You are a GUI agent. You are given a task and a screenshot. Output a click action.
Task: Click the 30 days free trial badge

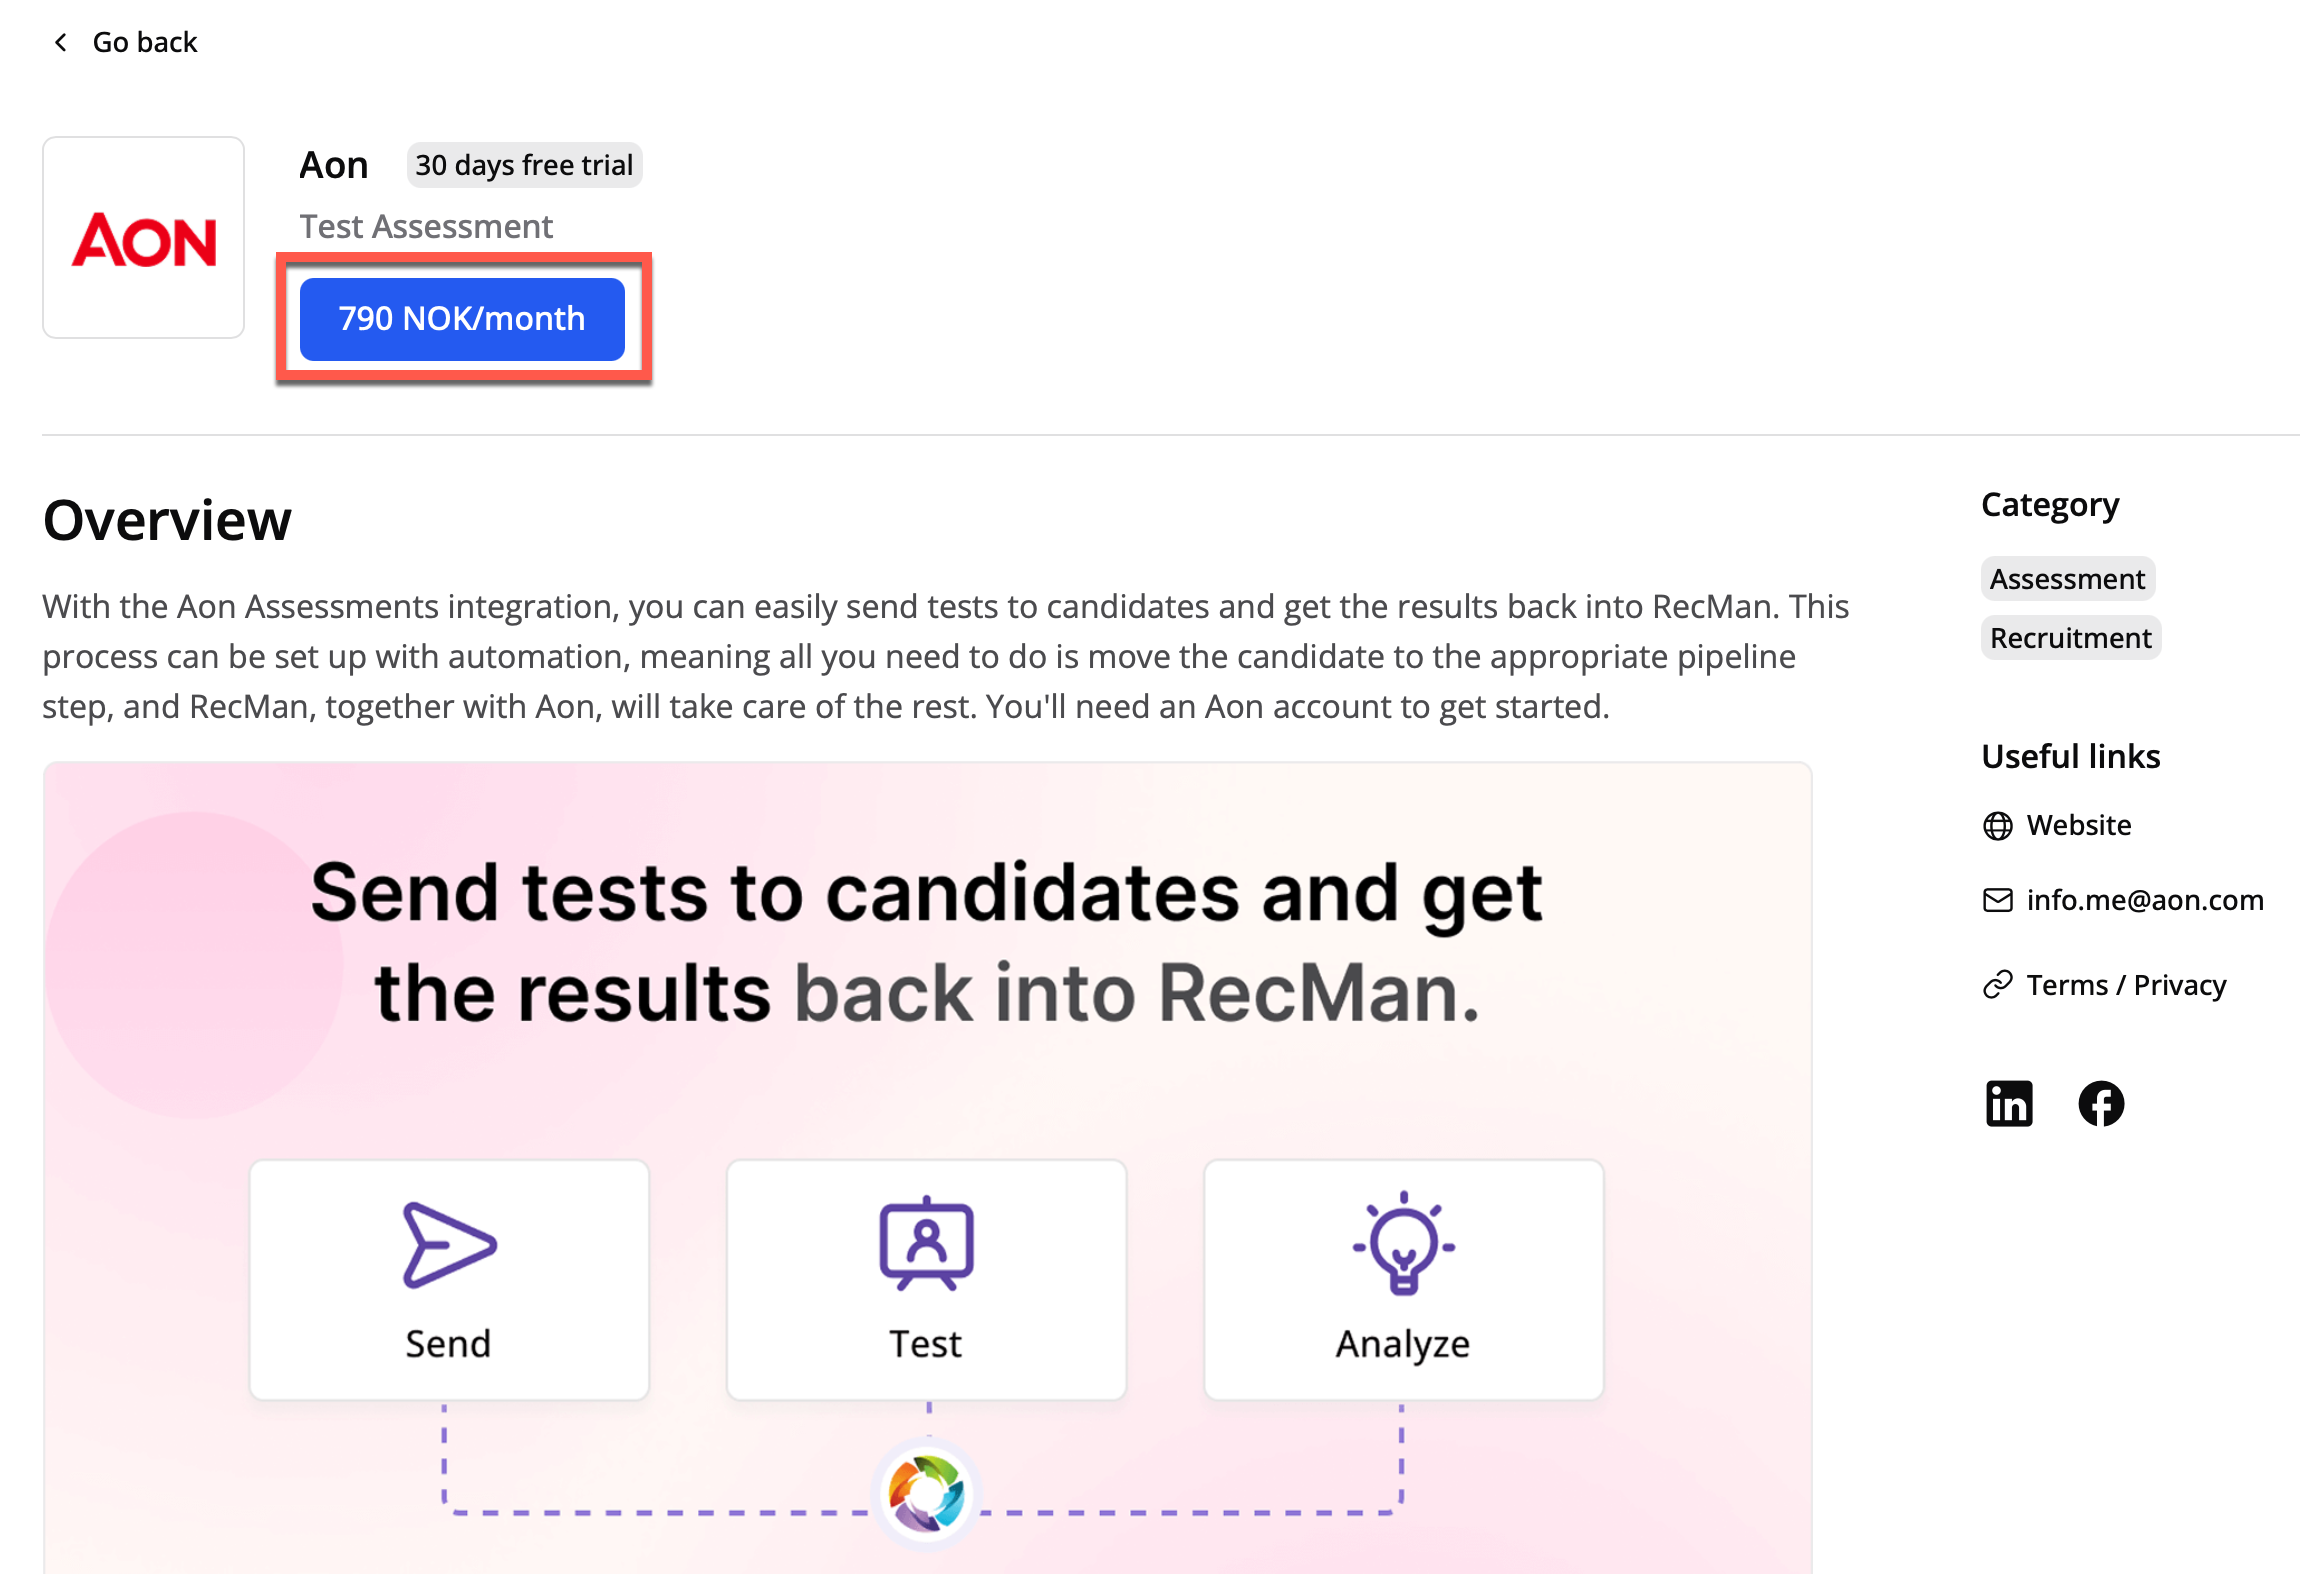pyautogui.click(x=524, y=165)
